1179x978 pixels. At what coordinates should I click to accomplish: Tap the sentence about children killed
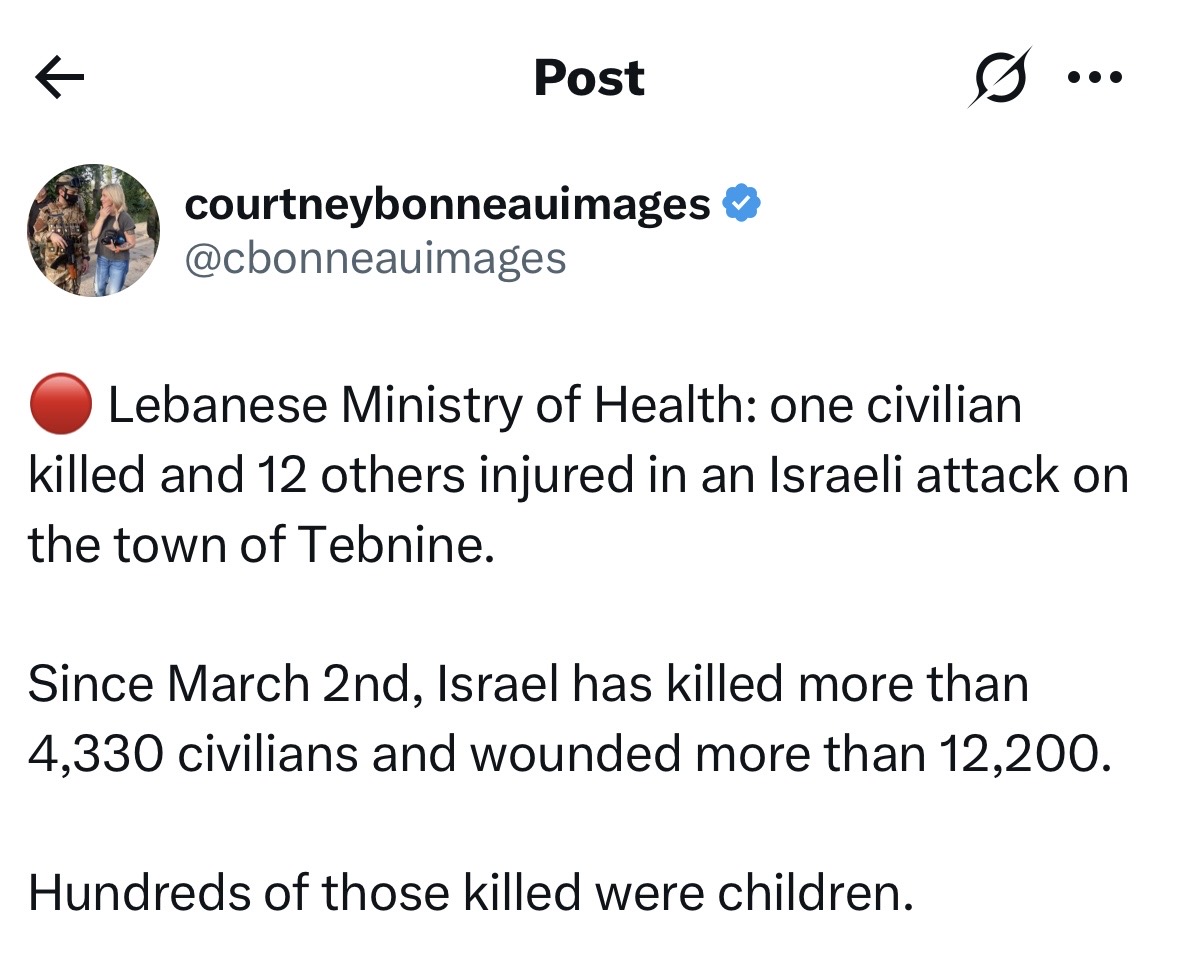click(471, 893)
